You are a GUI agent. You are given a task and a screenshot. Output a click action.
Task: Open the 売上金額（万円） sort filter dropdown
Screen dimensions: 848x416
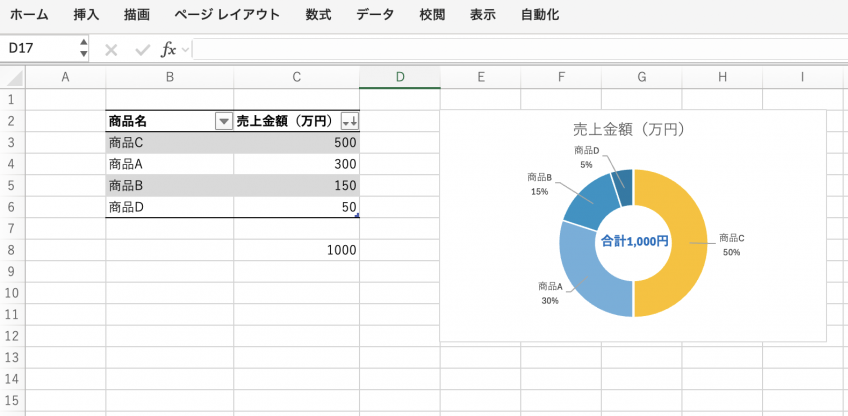coord(349,121)
